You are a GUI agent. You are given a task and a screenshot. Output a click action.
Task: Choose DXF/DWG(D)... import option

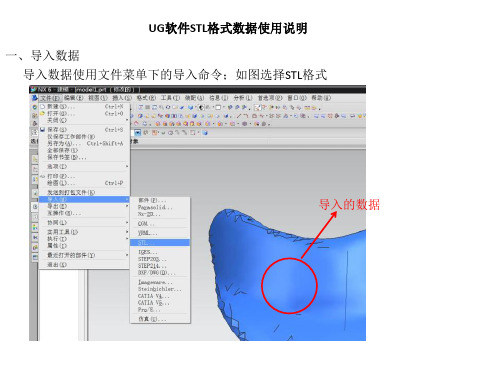coord(160,273)
